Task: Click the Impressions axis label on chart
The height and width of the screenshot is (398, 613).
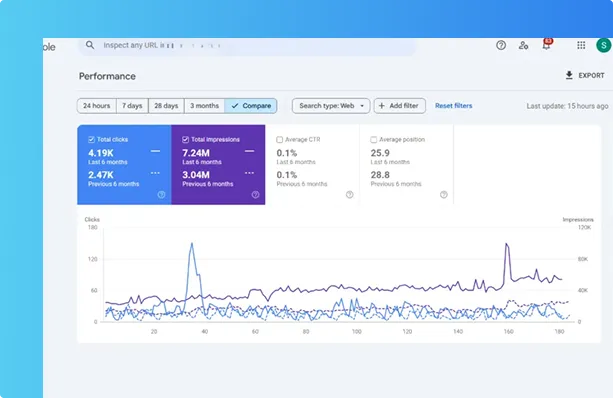Action: pos(578,219)
